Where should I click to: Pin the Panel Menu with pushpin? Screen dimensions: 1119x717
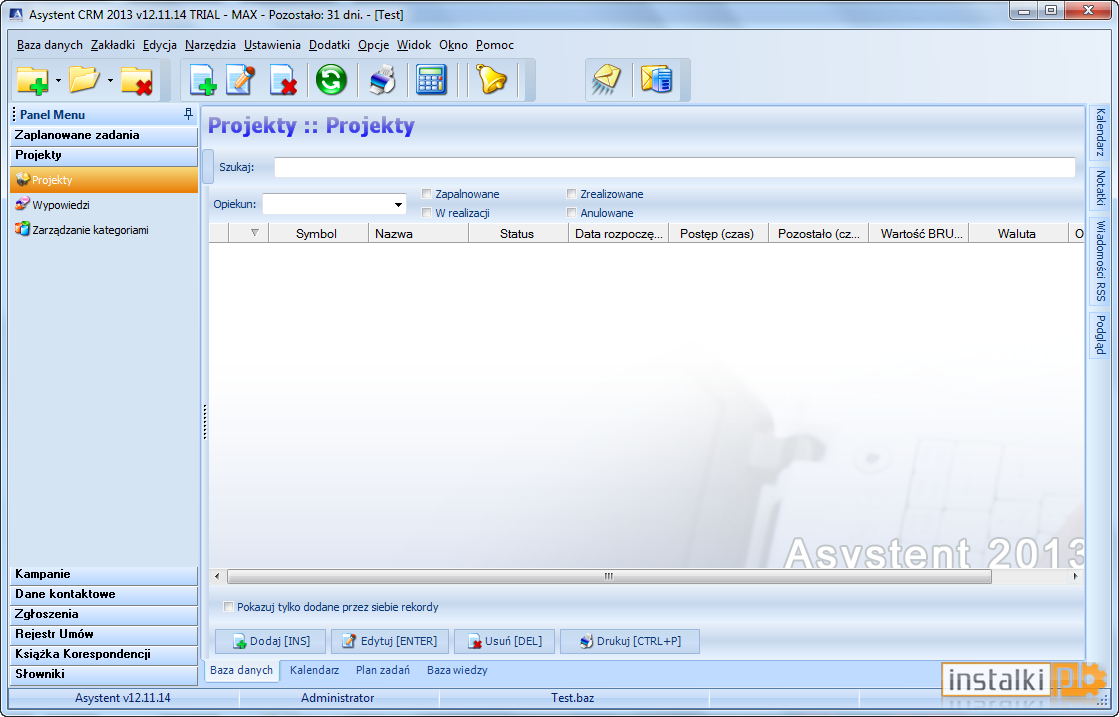[x=188, y=114]
